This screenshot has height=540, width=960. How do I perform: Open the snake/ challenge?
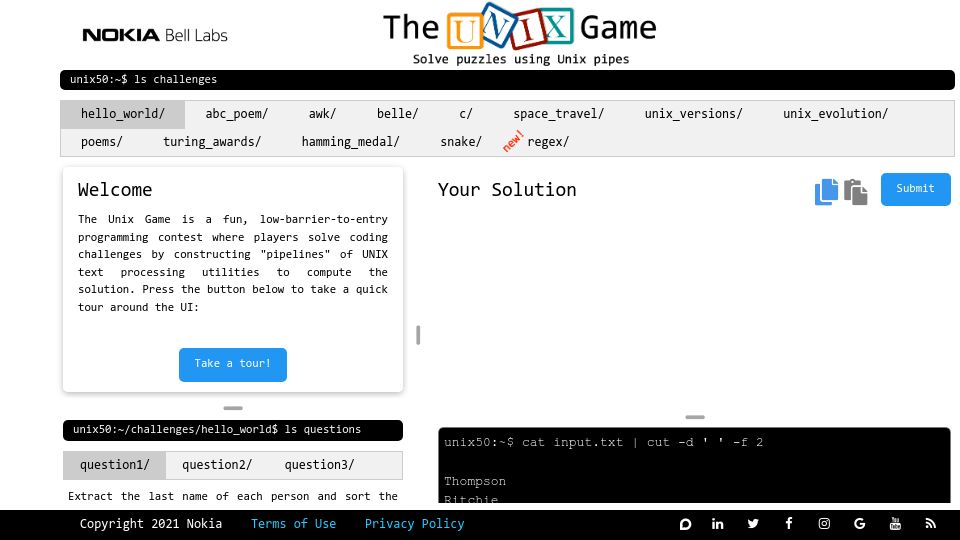pos(461,142)
